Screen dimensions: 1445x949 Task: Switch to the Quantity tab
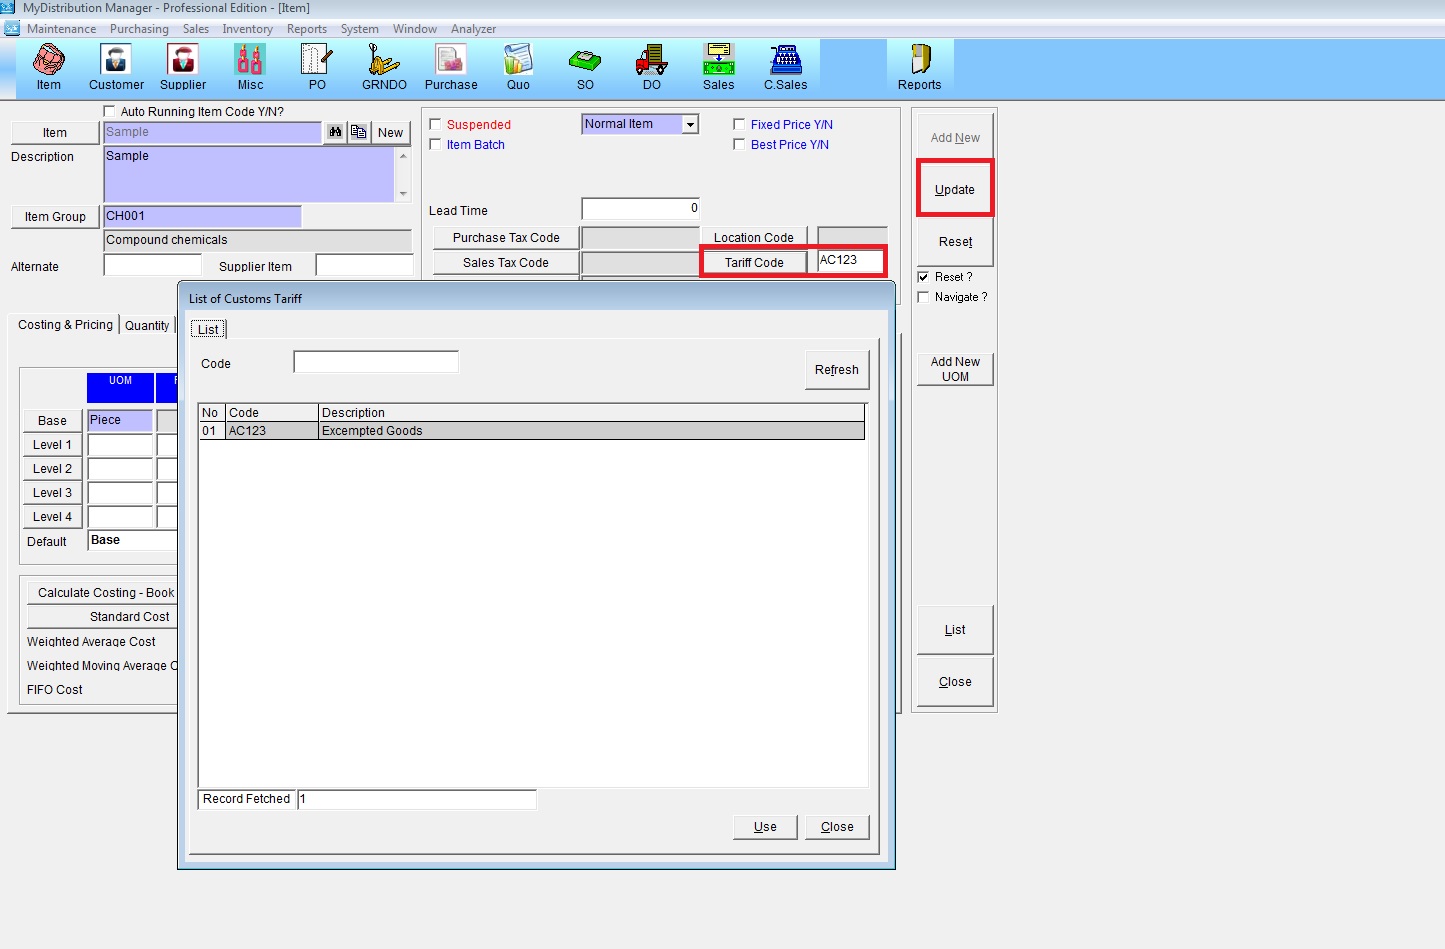[x=147, y=326]
